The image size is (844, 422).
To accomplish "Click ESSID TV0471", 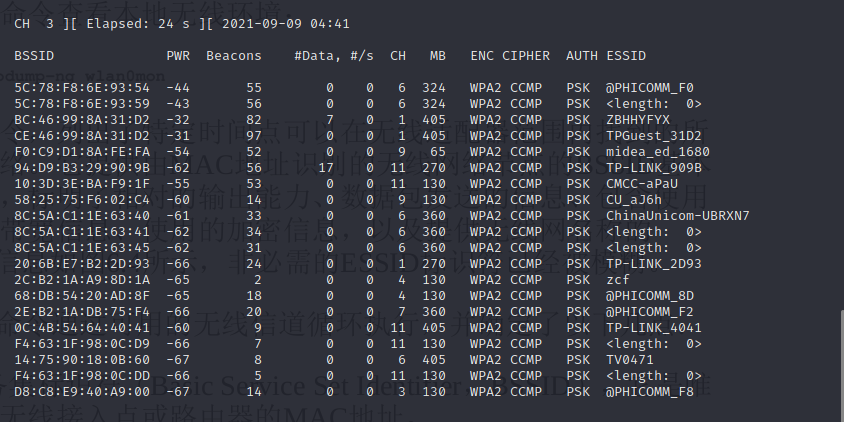I will 630,360.
